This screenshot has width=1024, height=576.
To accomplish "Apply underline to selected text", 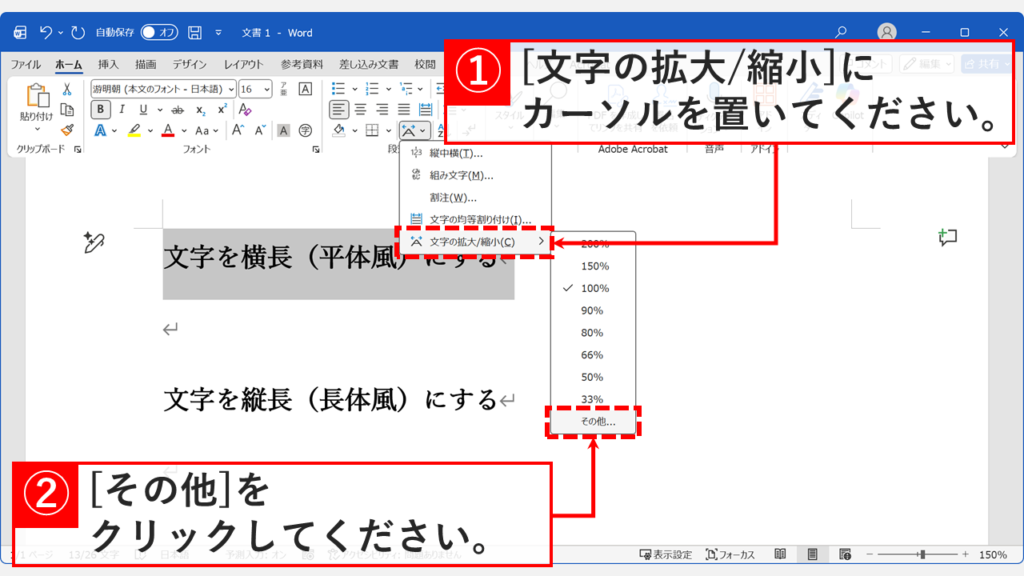I will click(x=142, y=110).
